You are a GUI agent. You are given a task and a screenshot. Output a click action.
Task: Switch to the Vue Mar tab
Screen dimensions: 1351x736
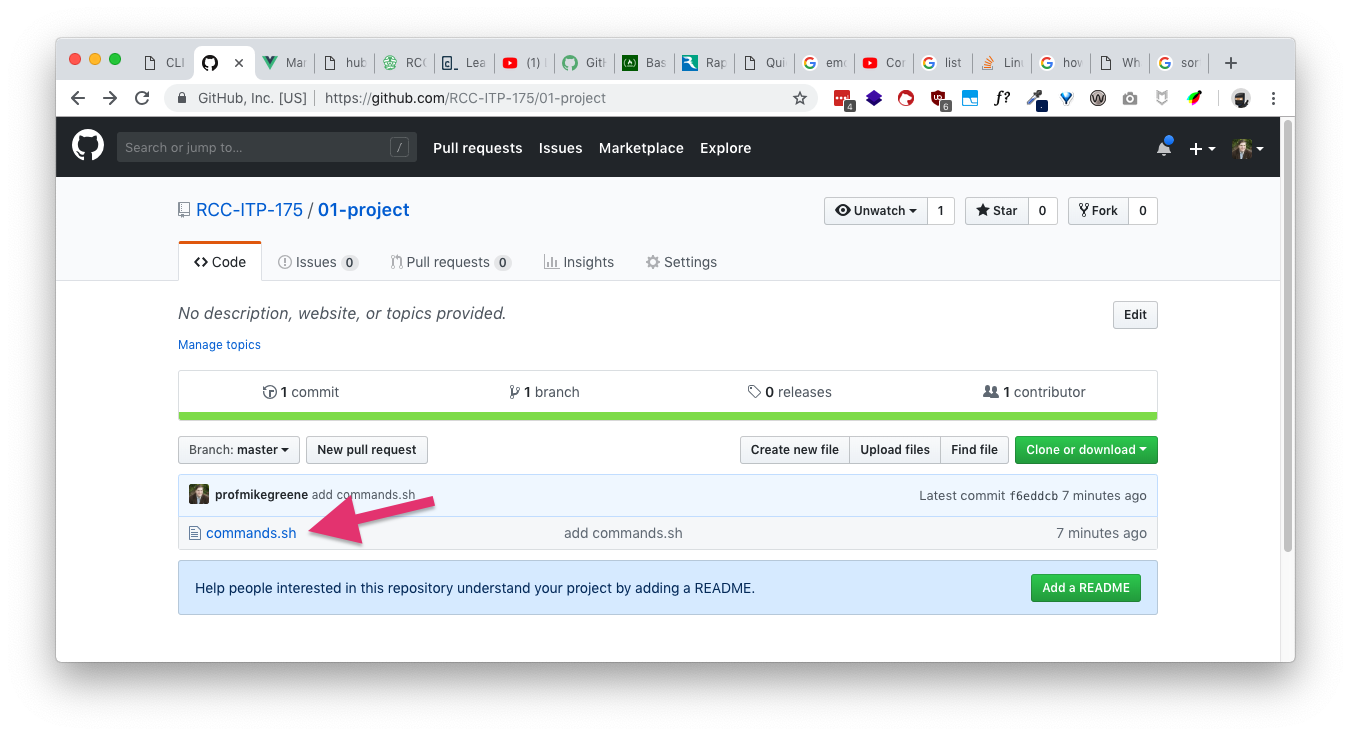pos(285,62)
